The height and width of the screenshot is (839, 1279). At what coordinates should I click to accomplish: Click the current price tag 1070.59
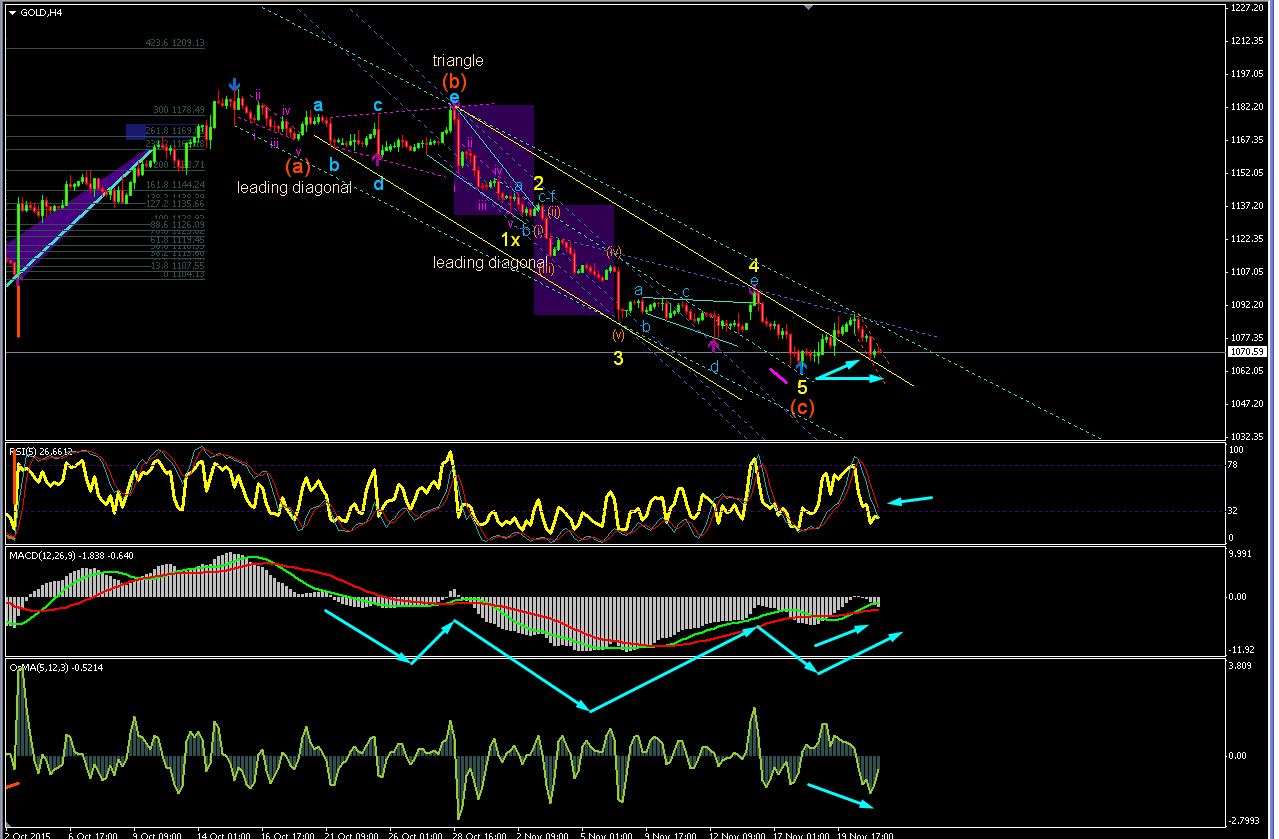pos(1250,352)
